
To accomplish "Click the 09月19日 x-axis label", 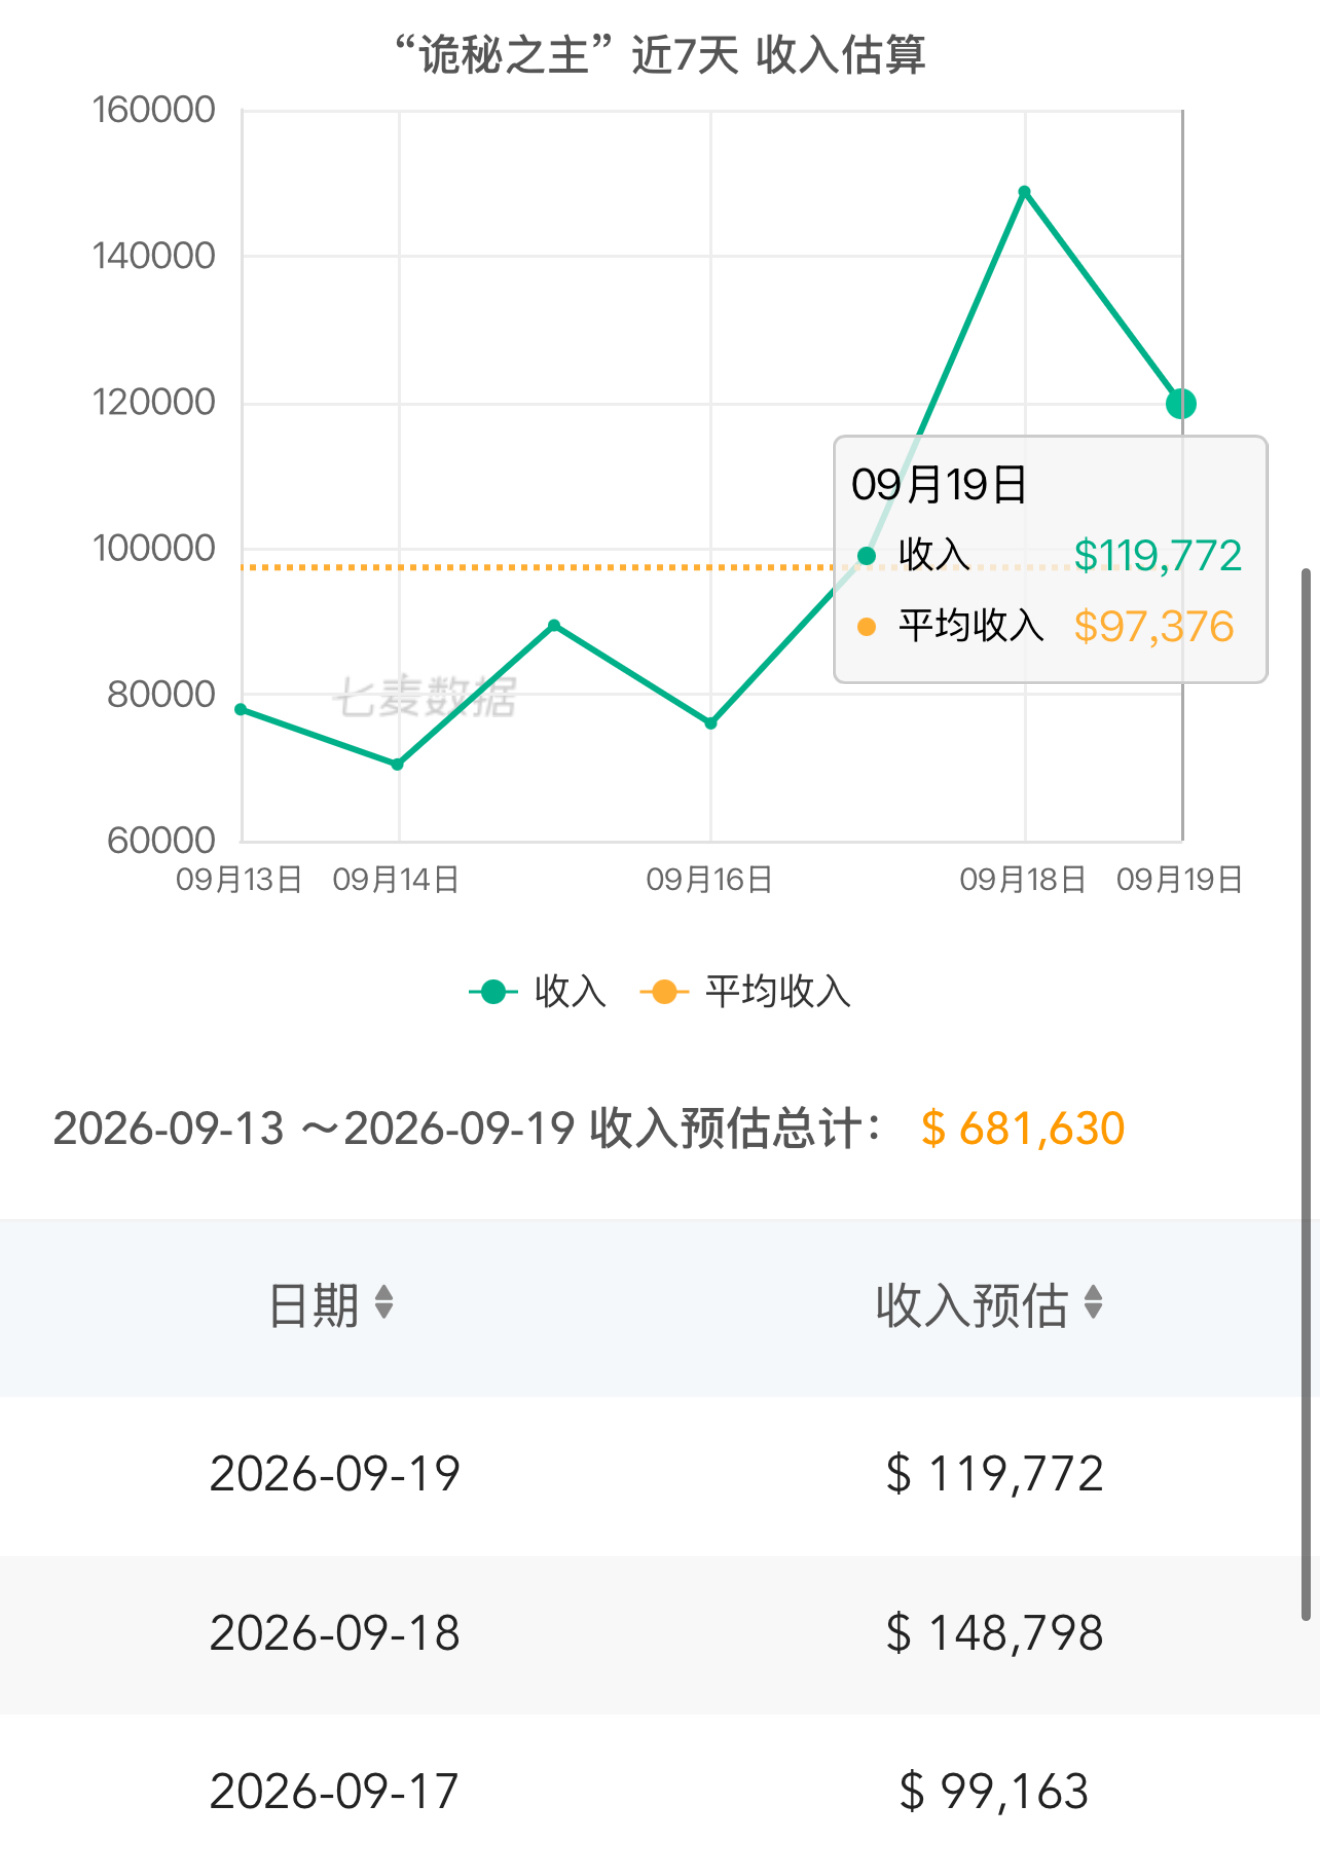I will 1180,880.
